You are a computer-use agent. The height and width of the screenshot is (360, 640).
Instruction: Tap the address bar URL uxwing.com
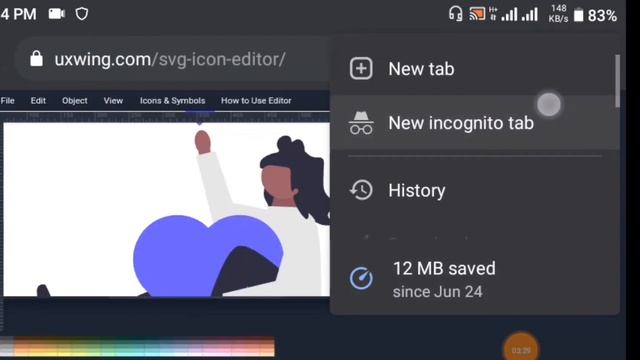(x=170, y=60)
